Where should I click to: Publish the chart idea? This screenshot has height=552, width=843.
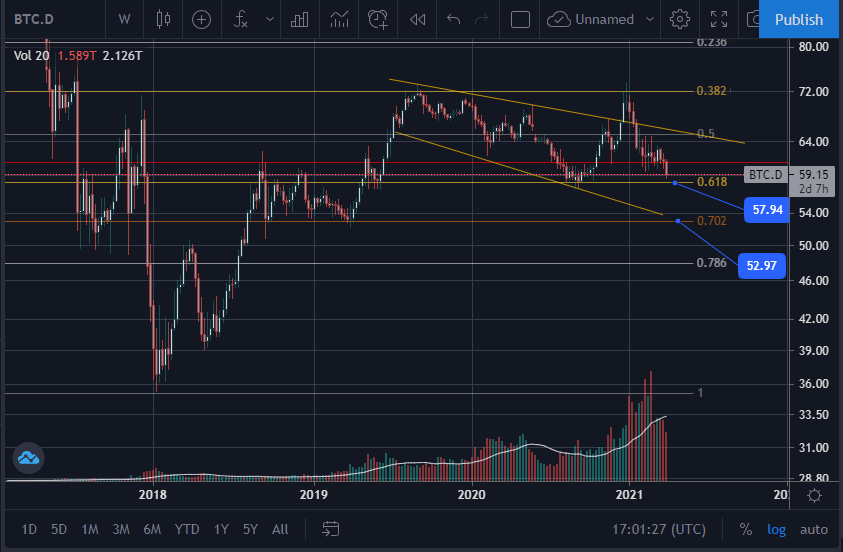click(x=799, y=19)
